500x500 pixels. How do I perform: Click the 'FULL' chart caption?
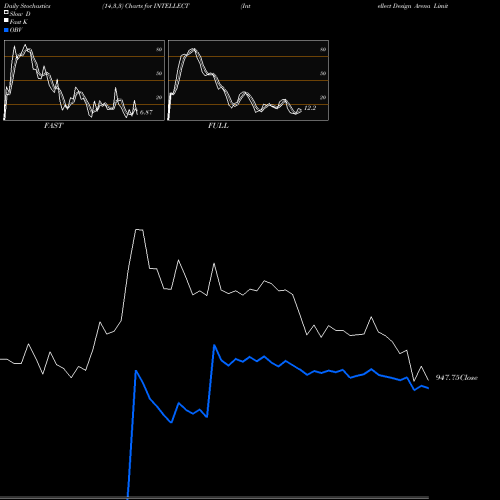click(218, 126)
